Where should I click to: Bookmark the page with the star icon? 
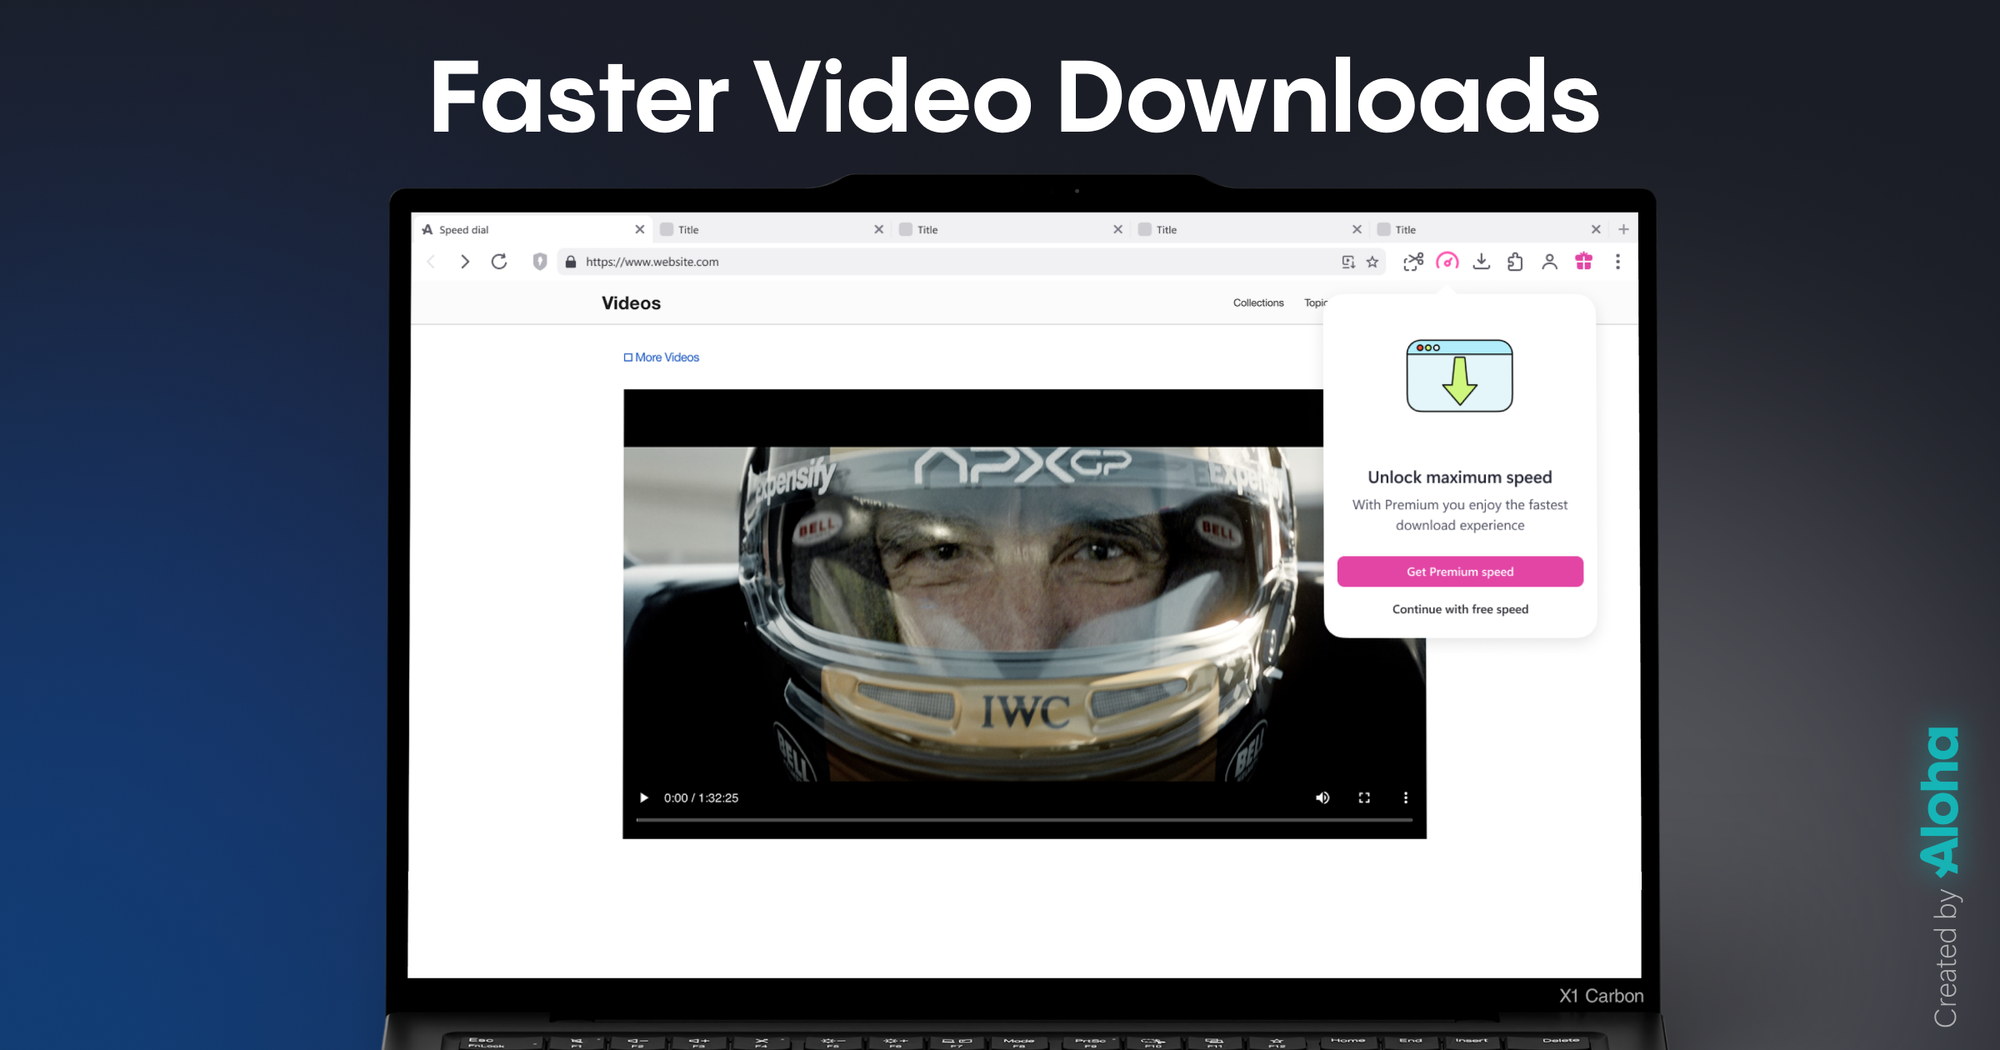[x=1372, y=261]
